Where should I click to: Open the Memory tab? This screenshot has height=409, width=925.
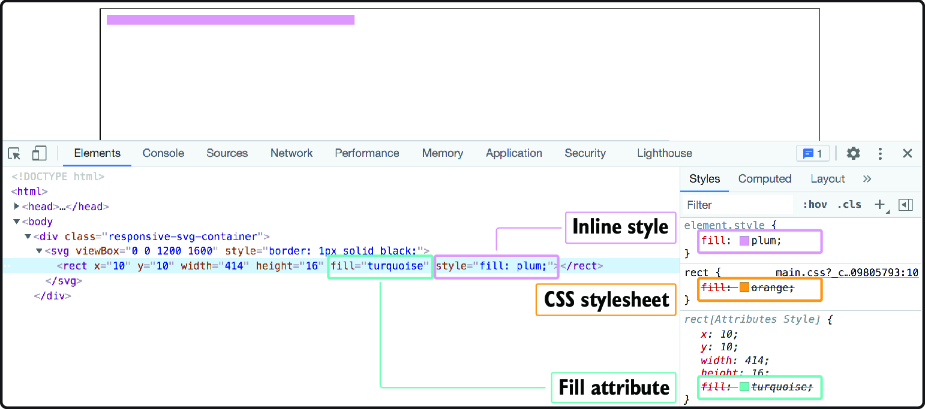point(442,153)
